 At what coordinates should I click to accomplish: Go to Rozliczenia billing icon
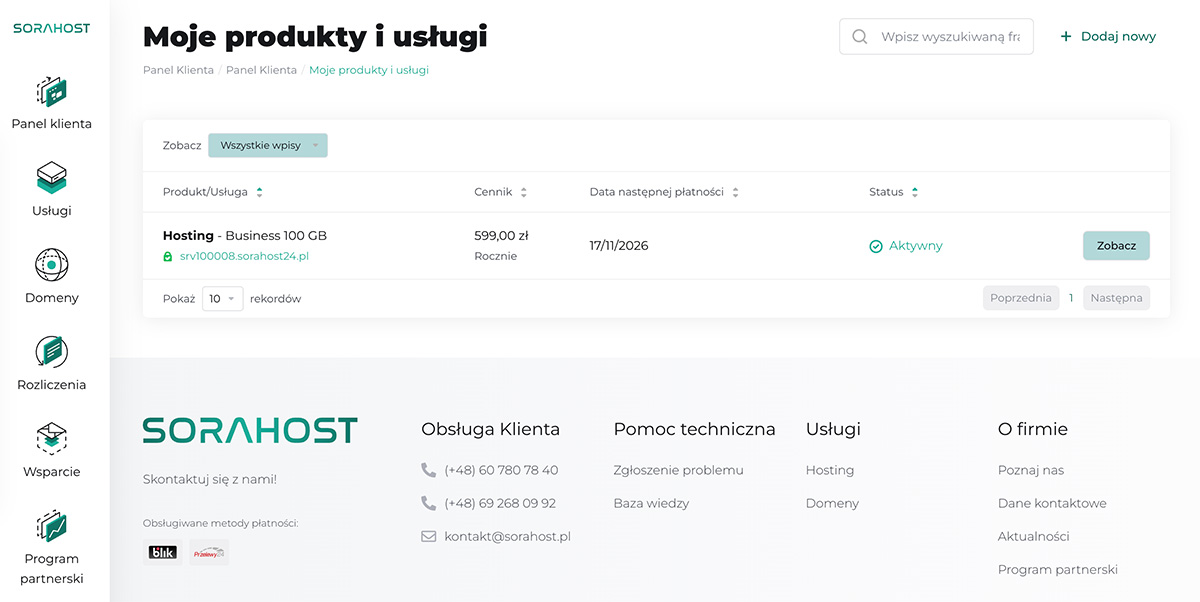tap(51, 353)
